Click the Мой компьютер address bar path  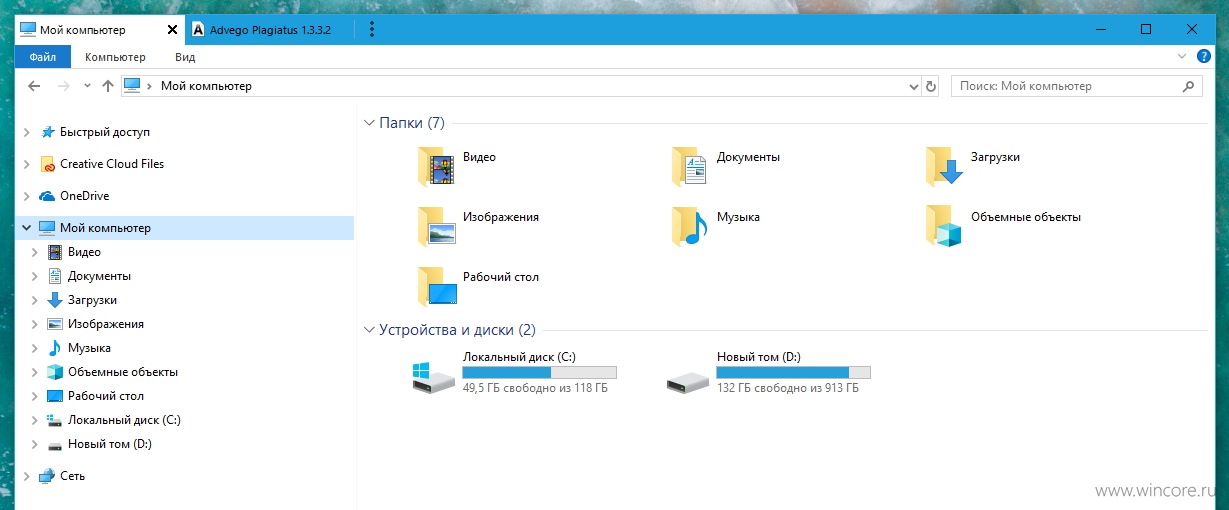(x=206, y=86)
